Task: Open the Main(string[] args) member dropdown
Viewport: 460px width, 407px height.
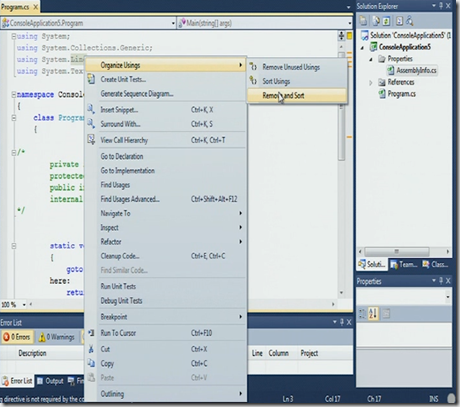Action: (x=350, y=23)
